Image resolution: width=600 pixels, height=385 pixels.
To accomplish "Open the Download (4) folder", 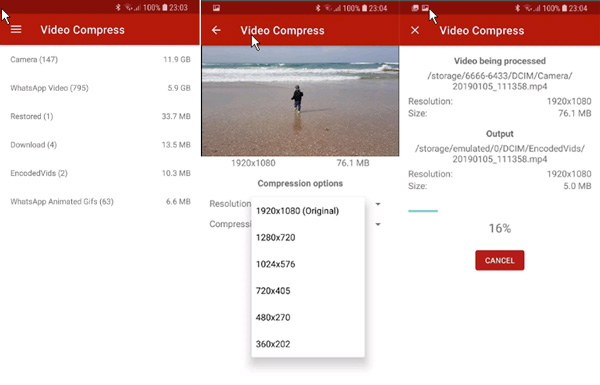I will click(x=100, y=145).
